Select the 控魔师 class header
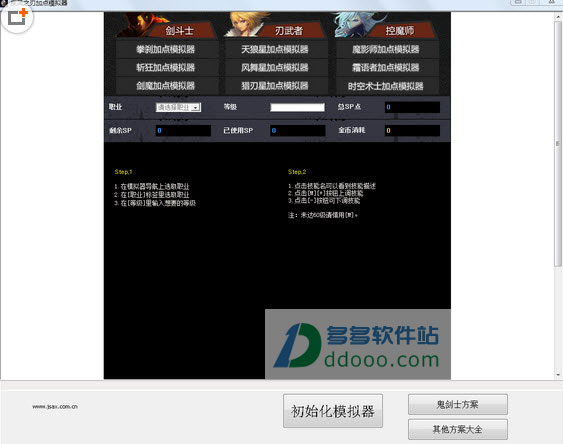 pos(400,31)
